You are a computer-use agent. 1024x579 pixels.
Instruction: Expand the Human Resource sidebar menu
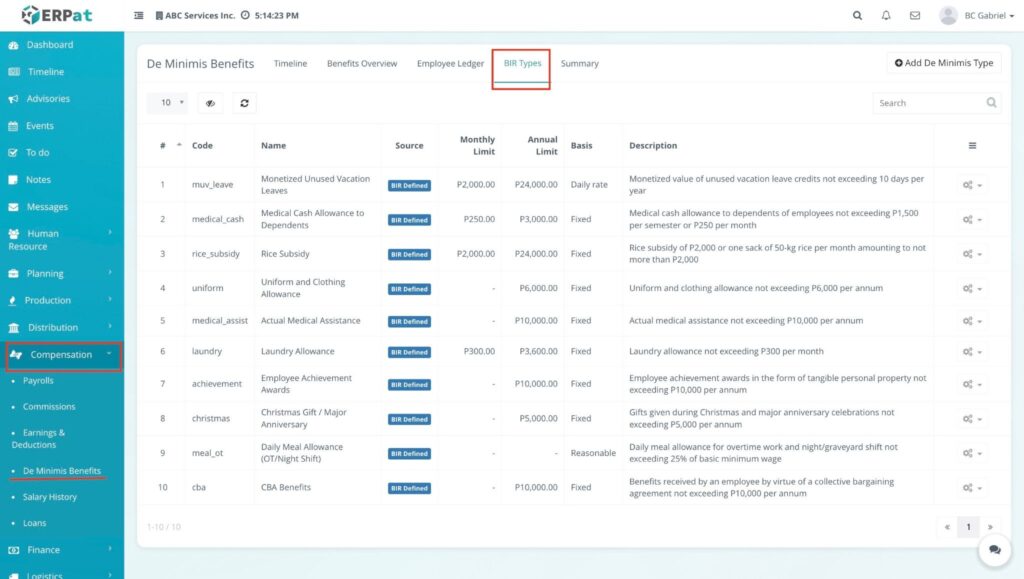(x=60, y=240)
